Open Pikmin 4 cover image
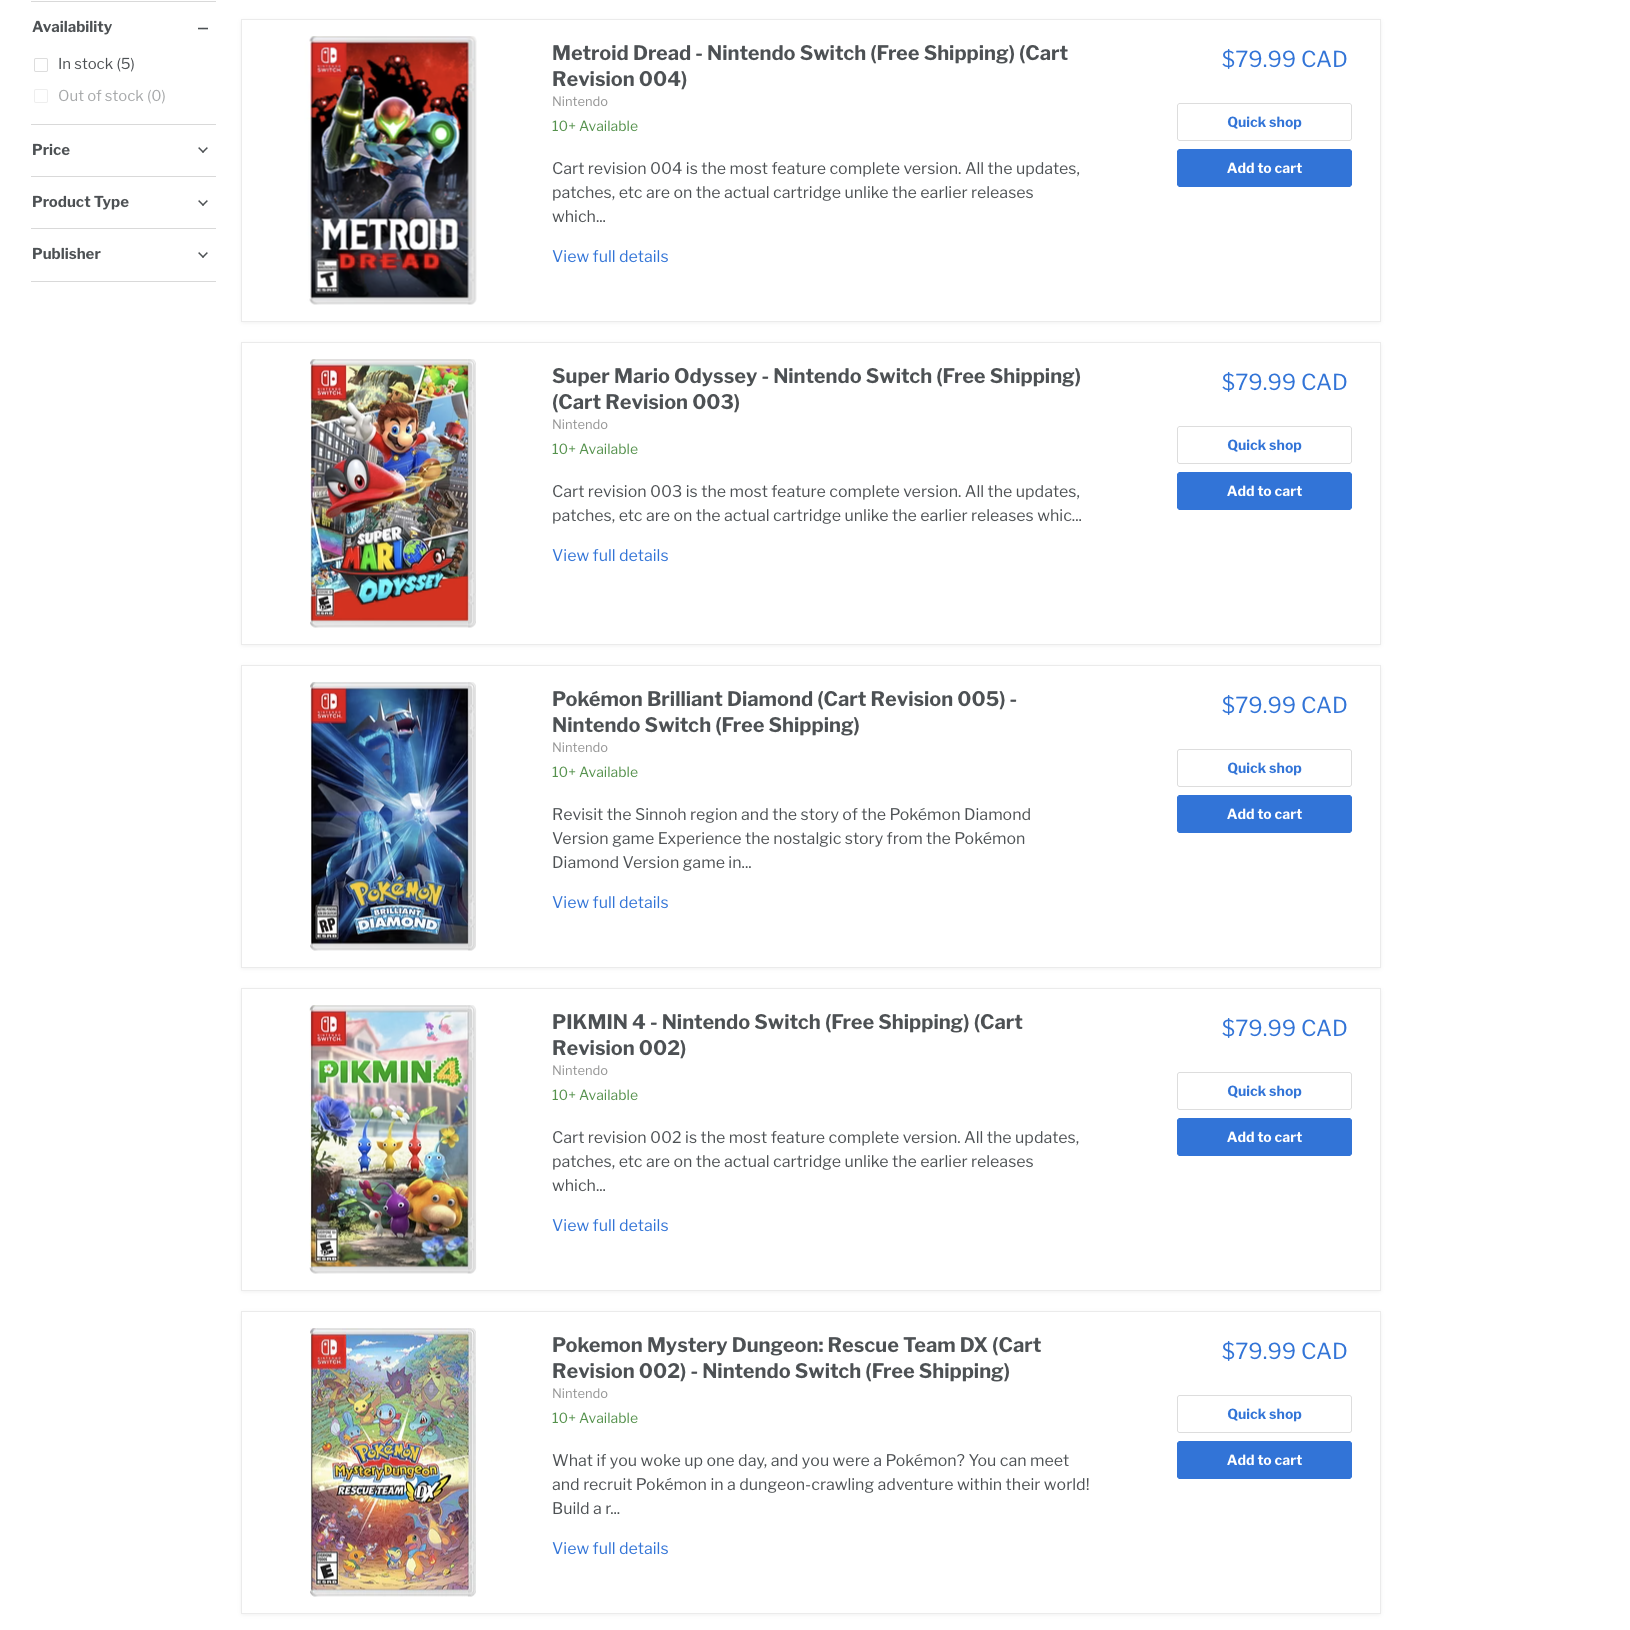Viewport: 1630px width, 1630px height. [392, 1139]
